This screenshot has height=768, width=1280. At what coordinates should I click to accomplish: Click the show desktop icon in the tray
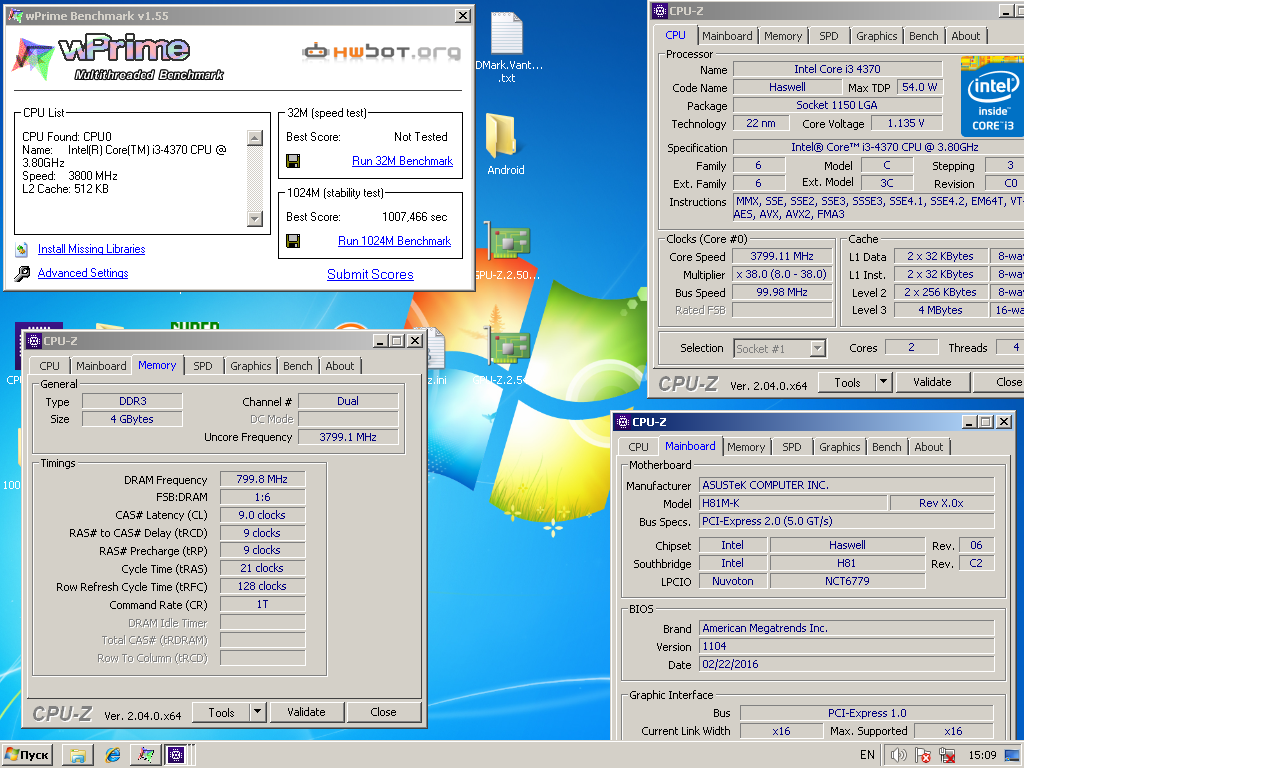coord(1012,756)
